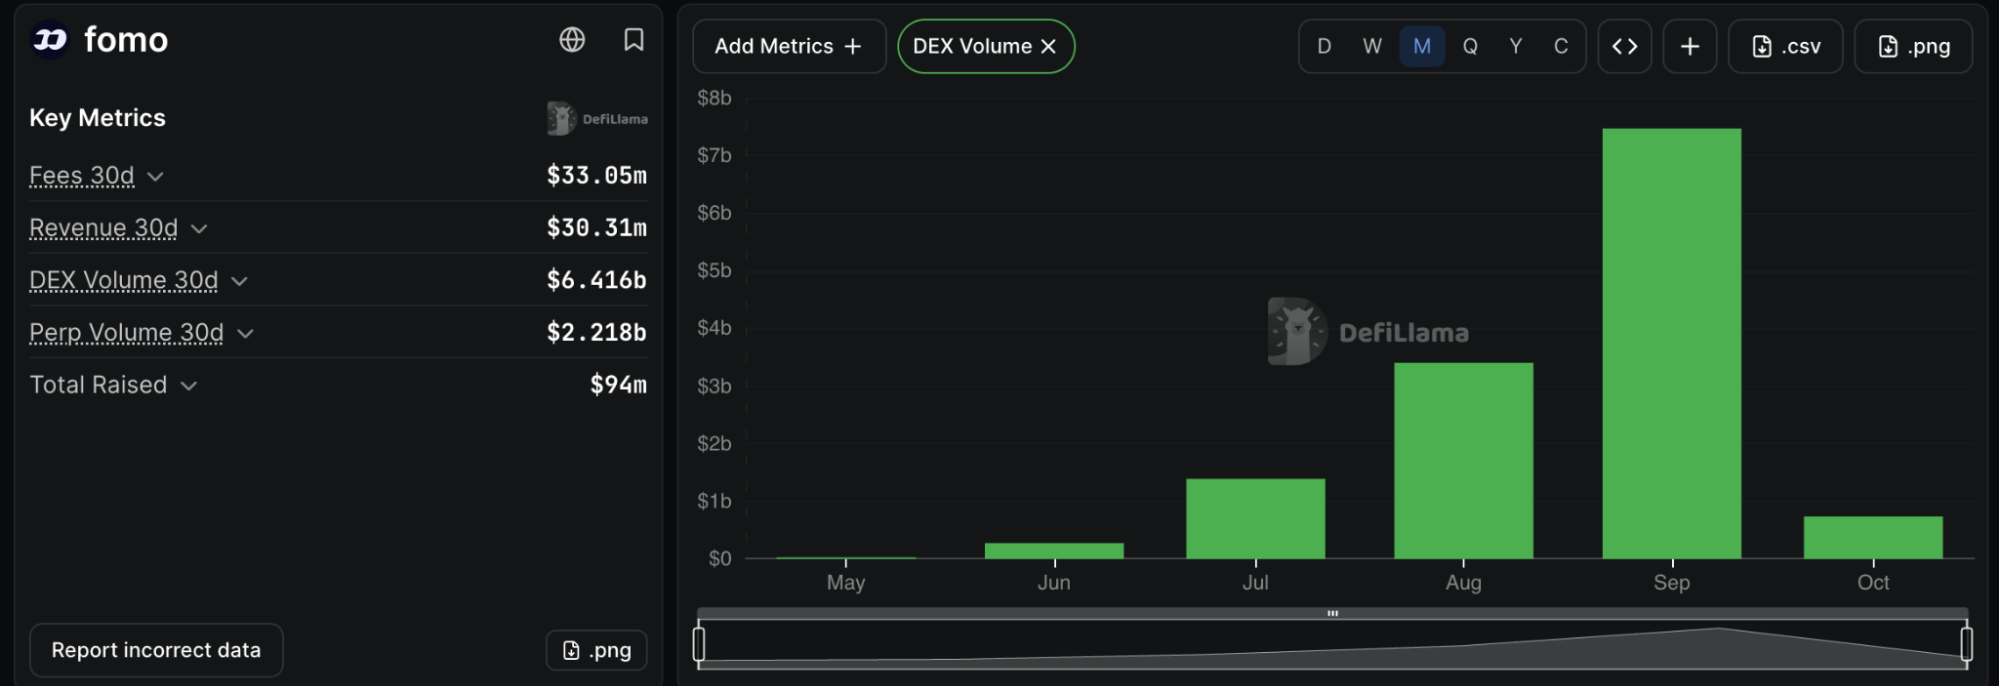Click the September volume bar
1999x687 pixels.
[1672, 343]
